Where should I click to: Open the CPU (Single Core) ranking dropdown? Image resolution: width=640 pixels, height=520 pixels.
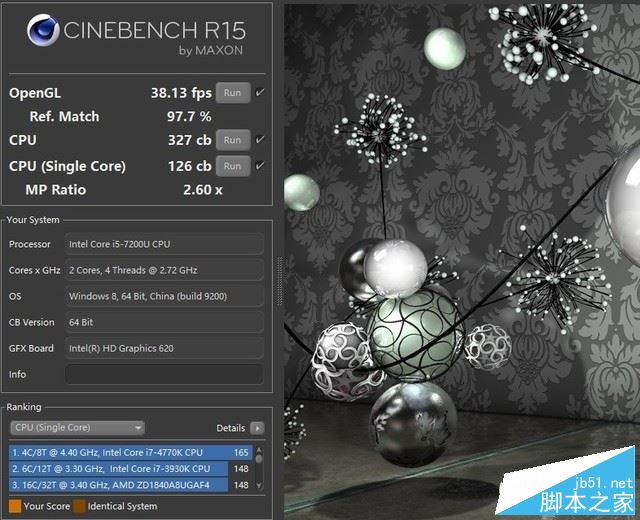click(77, 428)
